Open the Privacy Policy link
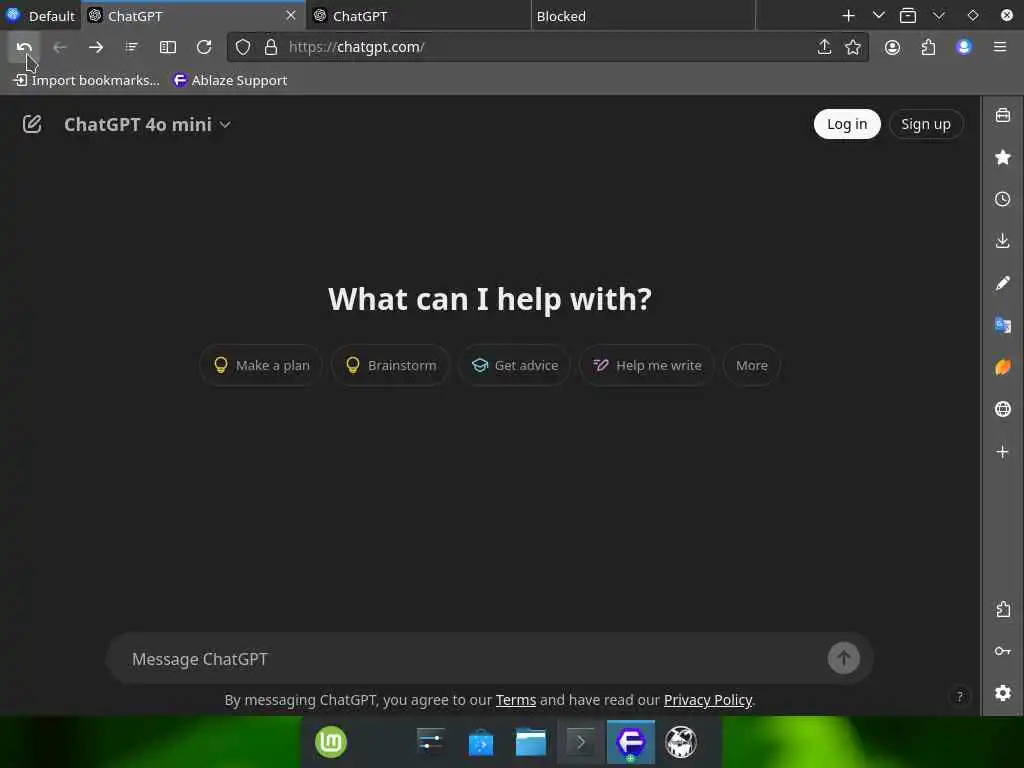The width and height of the screenshot is (1024, 768). point(708,699)
